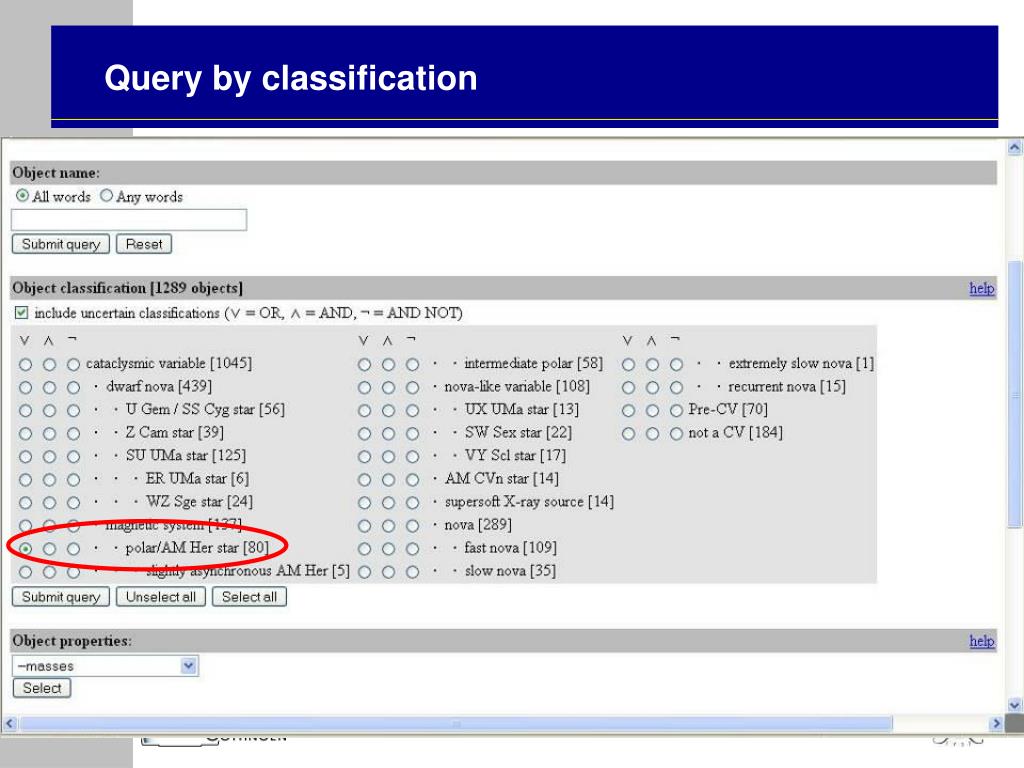The image size is (1024, 768).
Task: Click the Select button under Object properties
Action: point(42,688)
